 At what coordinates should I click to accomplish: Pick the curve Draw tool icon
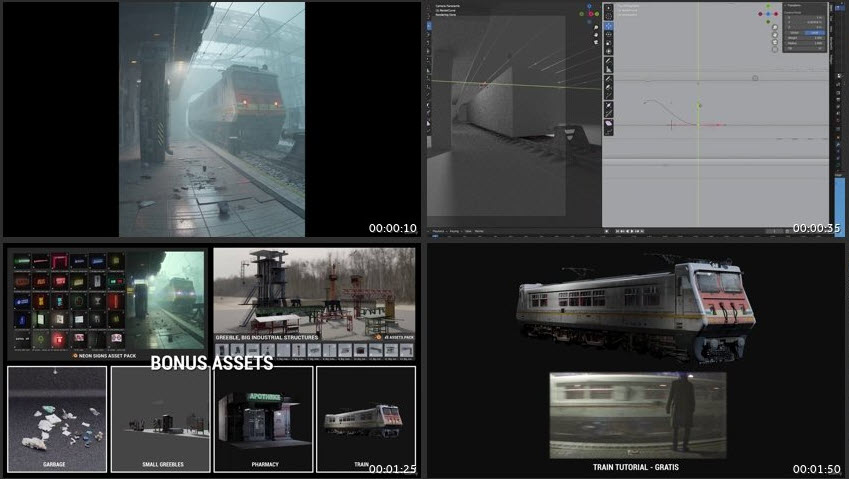click(x=609, y=79)
